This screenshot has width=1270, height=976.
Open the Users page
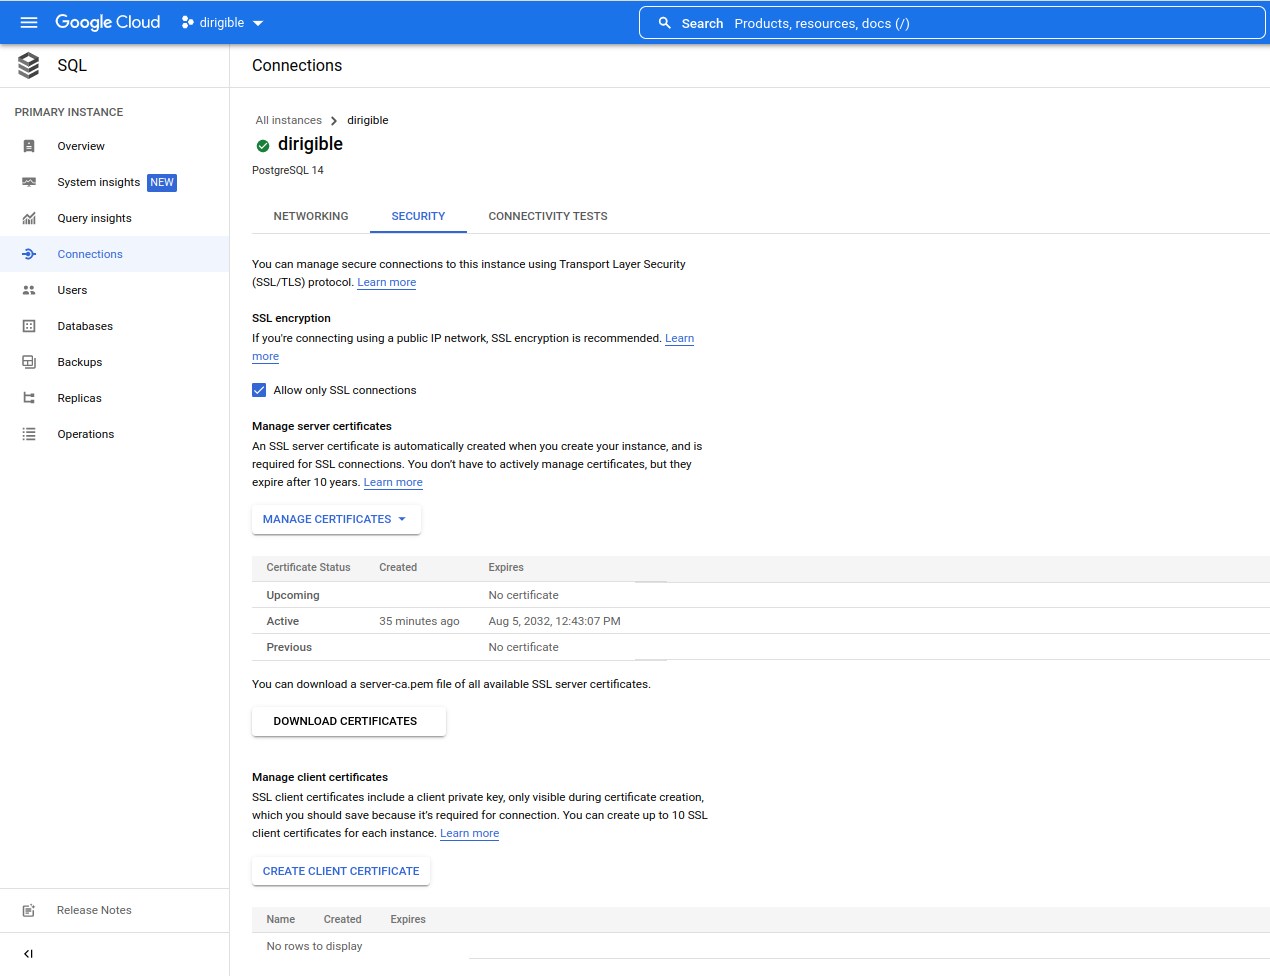[72, 290]
